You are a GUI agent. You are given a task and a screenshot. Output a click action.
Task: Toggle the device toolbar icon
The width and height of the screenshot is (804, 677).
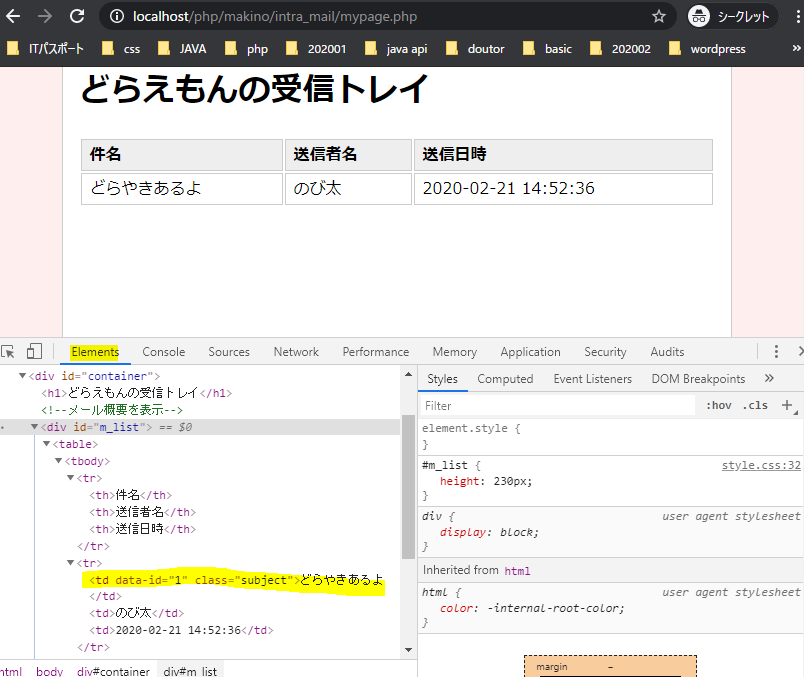pyautogui.click(x=34, y=351)
